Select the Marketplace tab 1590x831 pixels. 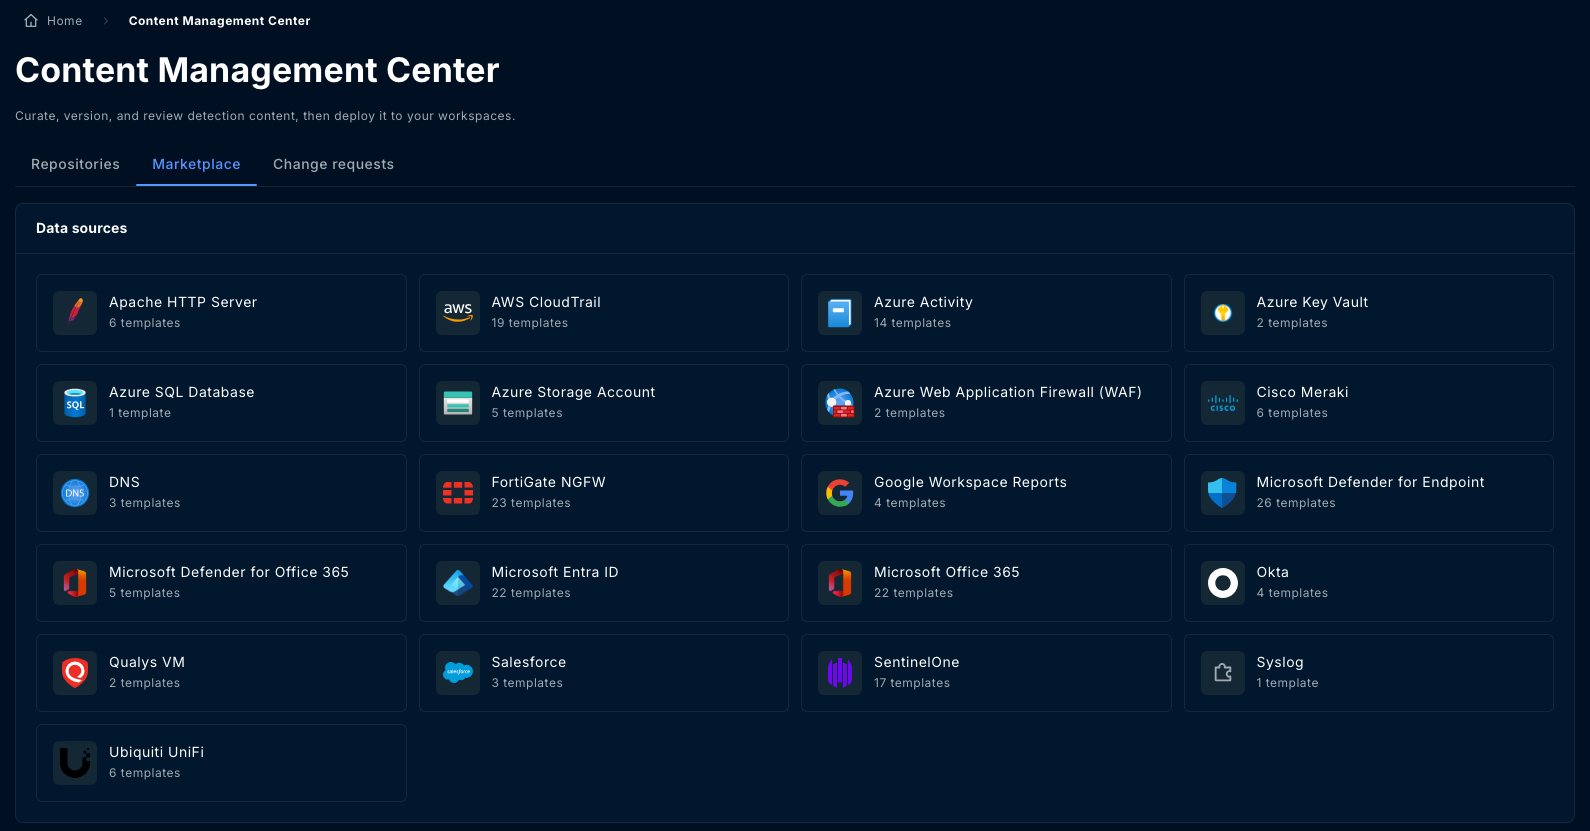click(196, 164)
